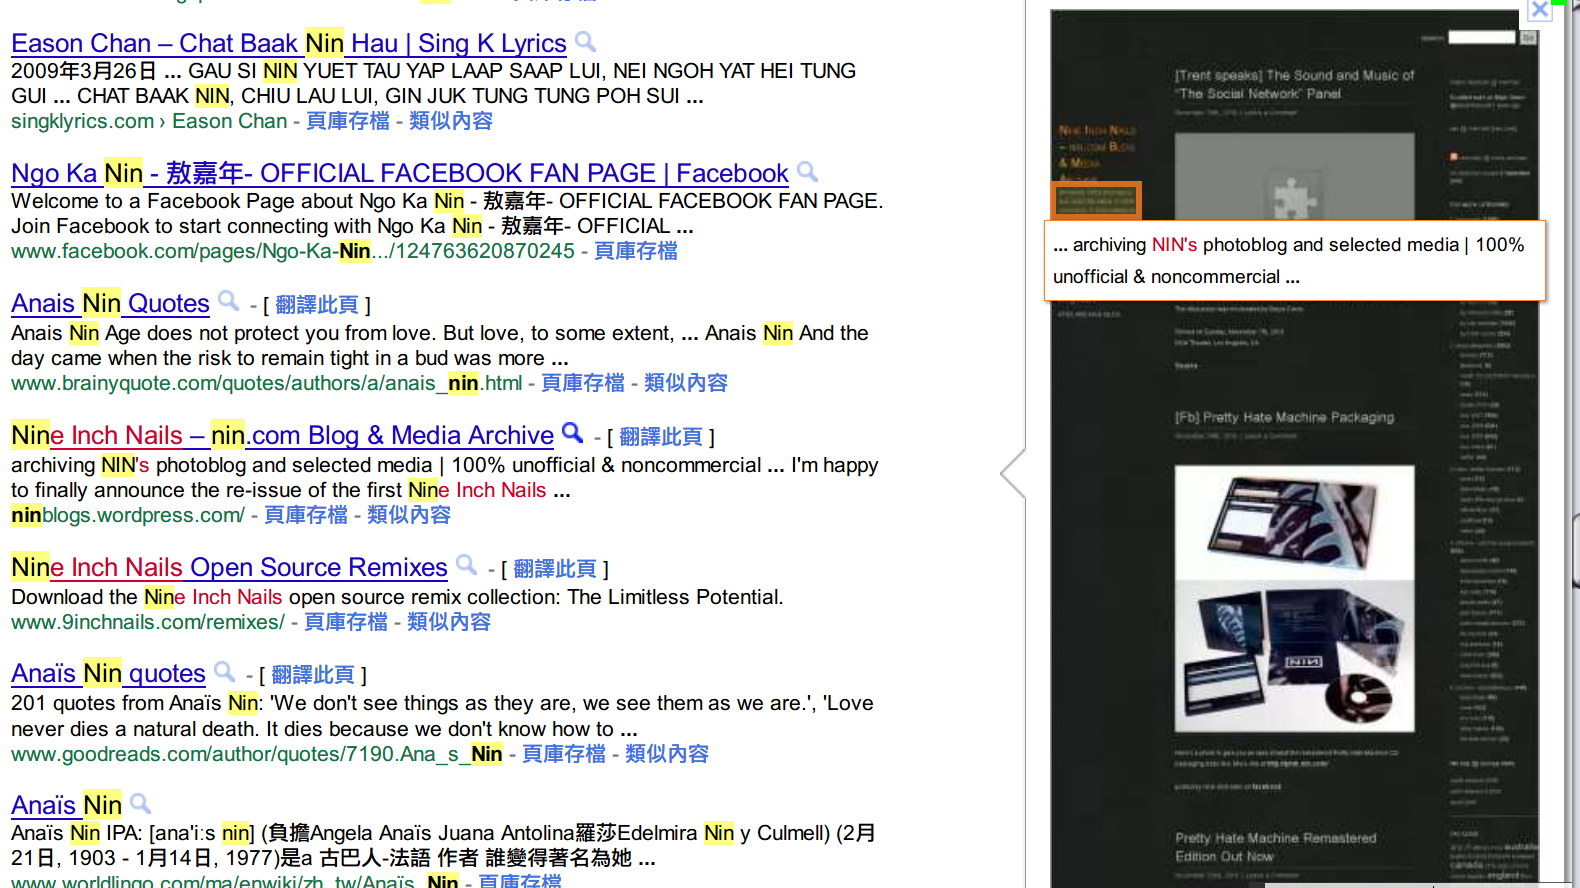Click the Pretty Hate Machine packaging preview image
The width and height of the screenshot is (1580, 888).
pyautogui.click(x=1294, y=598)
